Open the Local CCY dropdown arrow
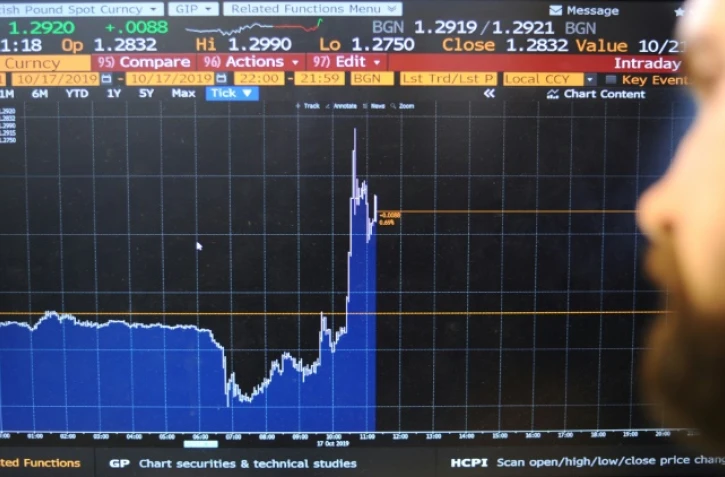Screen dimensions: 725x477 [590, 80]
